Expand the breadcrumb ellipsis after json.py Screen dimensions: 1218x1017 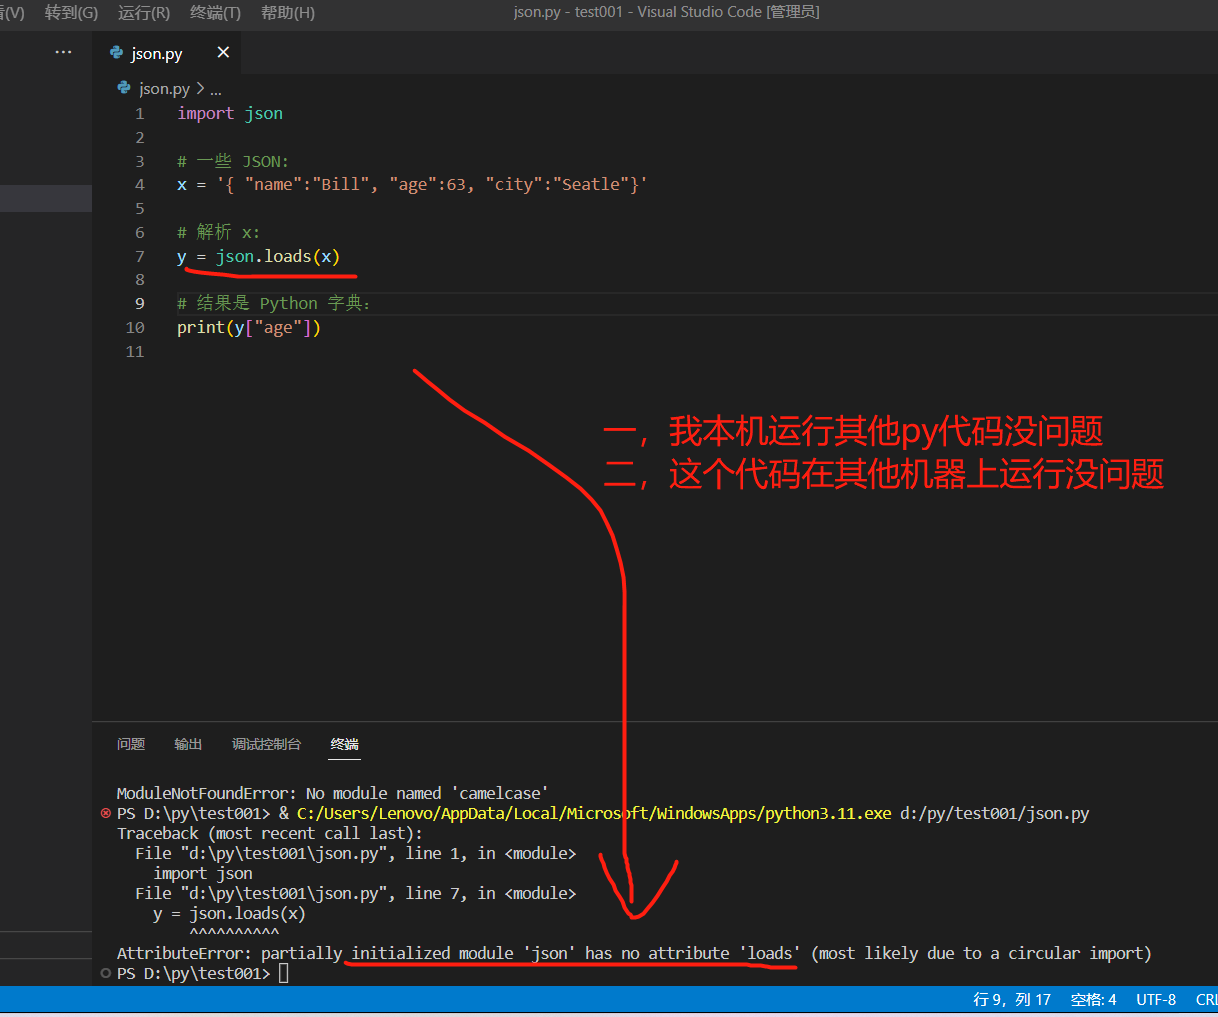pyautogui.click(x=214, y=88)
